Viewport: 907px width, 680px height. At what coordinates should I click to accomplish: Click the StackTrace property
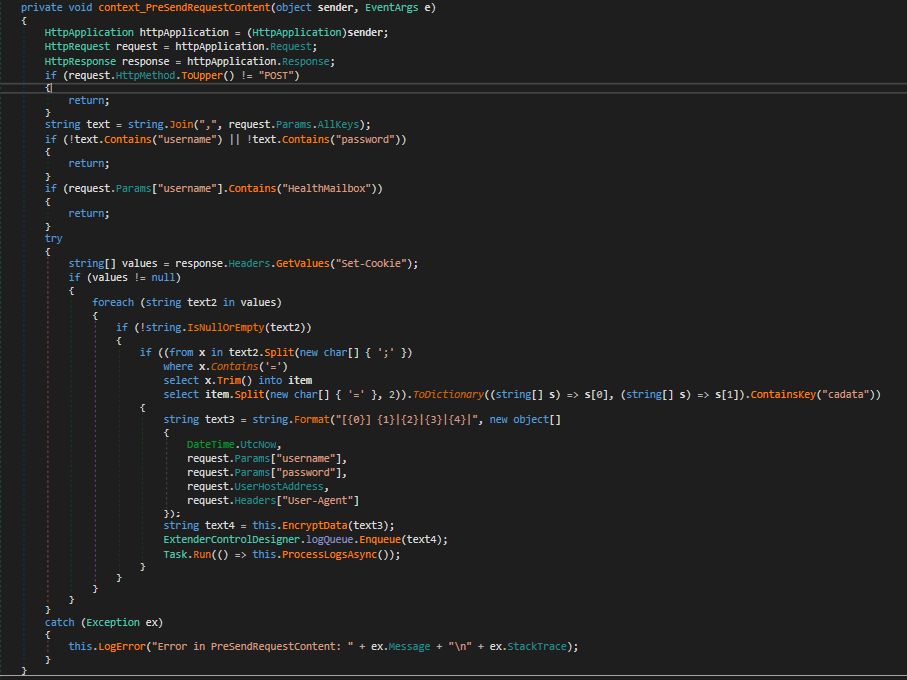[537, 647]
